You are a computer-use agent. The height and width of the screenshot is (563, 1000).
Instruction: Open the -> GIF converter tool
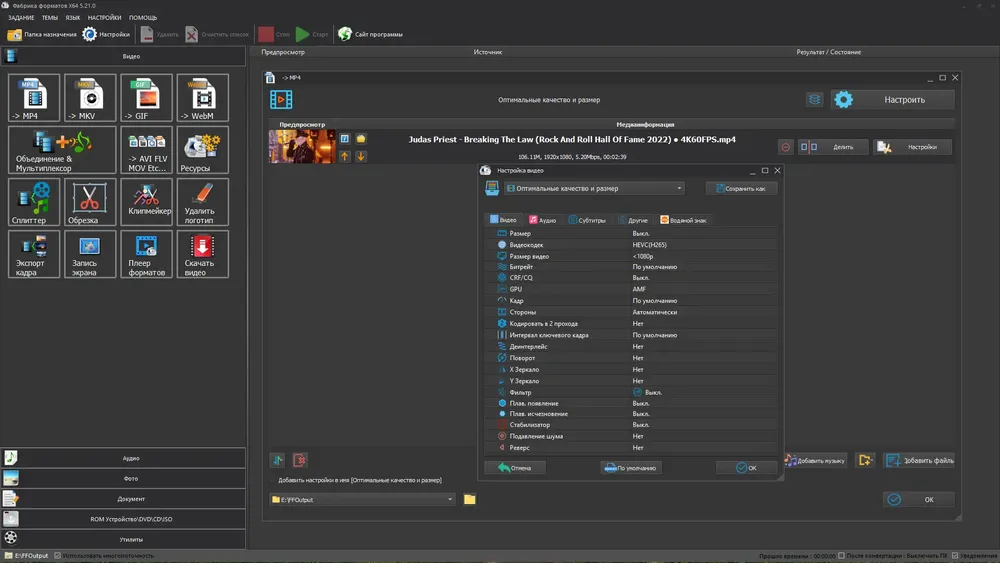coord(146,98)
